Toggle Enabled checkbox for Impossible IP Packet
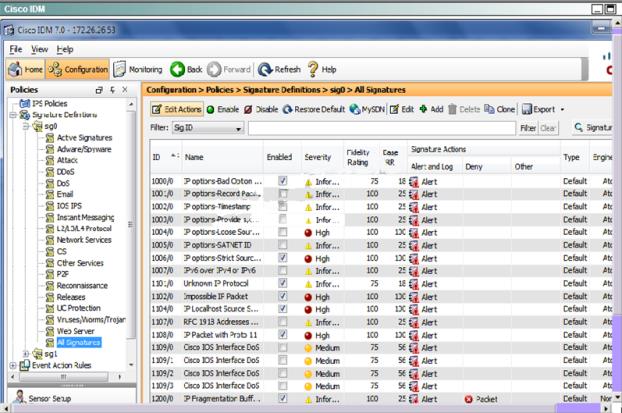The width and height of the screenshot is (622, 413). (282, 296)
